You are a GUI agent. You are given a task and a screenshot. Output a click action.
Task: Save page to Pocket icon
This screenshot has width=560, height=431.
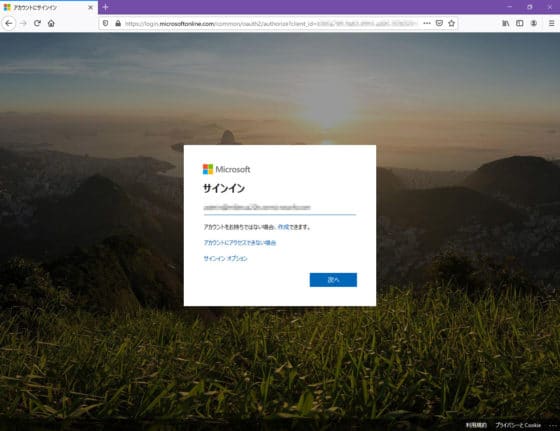[439, 23]
